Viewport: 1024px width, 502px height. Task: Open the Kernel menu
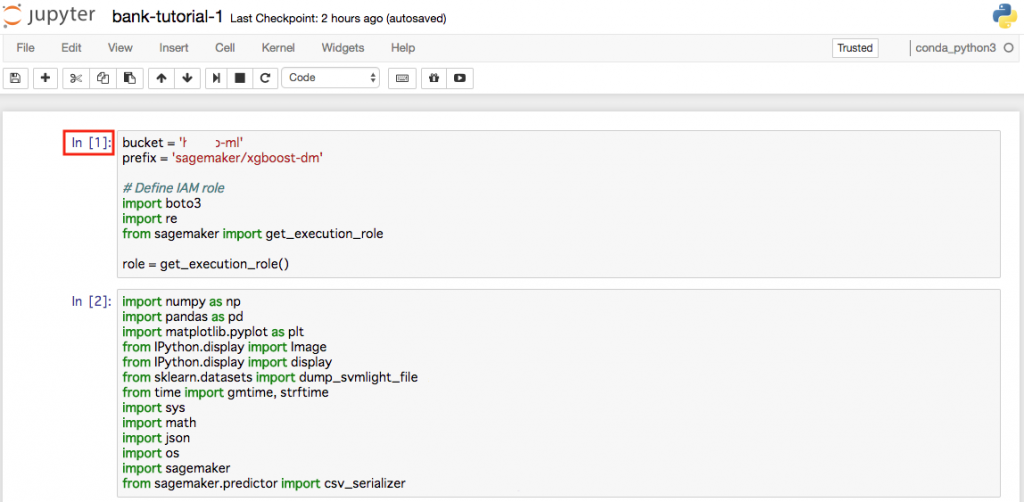coord(278,48)
